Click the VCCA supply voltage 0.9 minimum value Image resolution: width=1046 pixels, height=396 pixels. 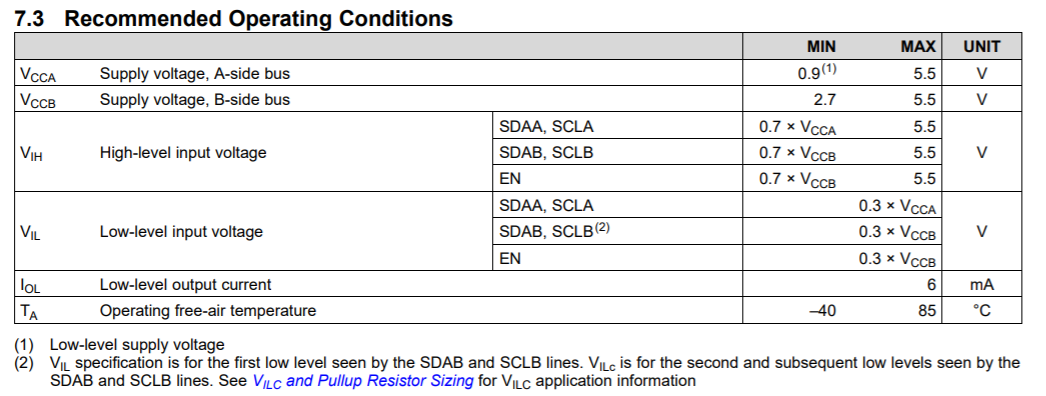pyautogui.click(x=817, y=72)
